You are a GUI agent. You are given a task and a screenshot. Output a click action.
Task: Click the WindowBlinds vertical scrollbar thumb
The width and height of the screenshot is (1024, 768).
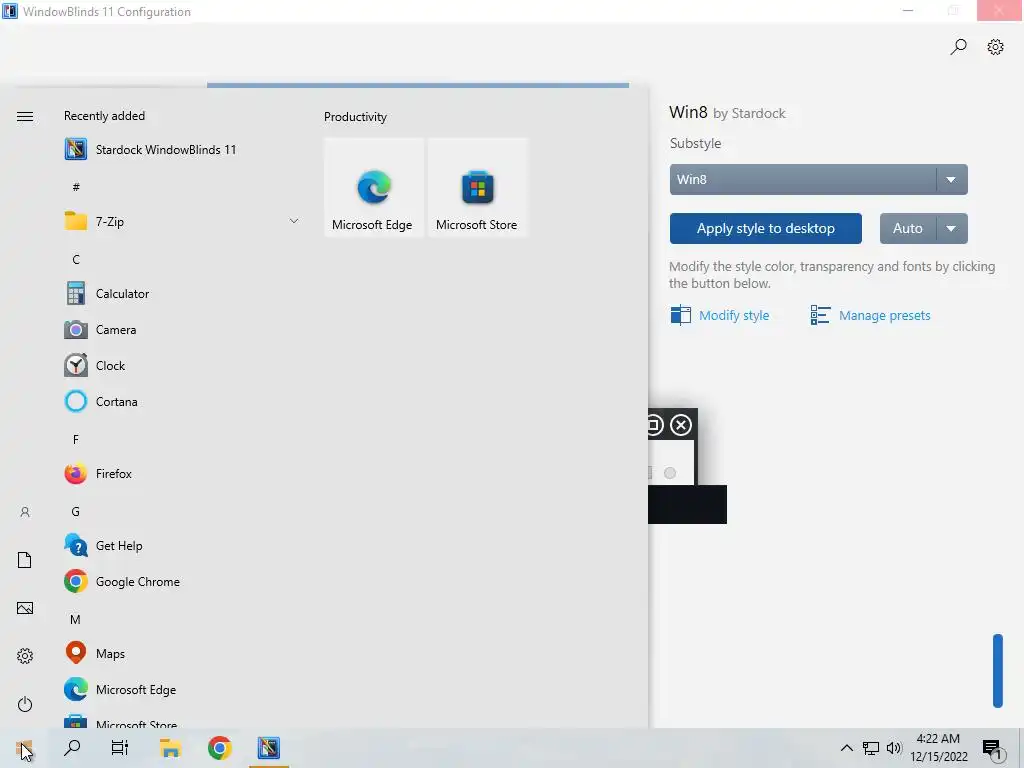coord(998,671)
